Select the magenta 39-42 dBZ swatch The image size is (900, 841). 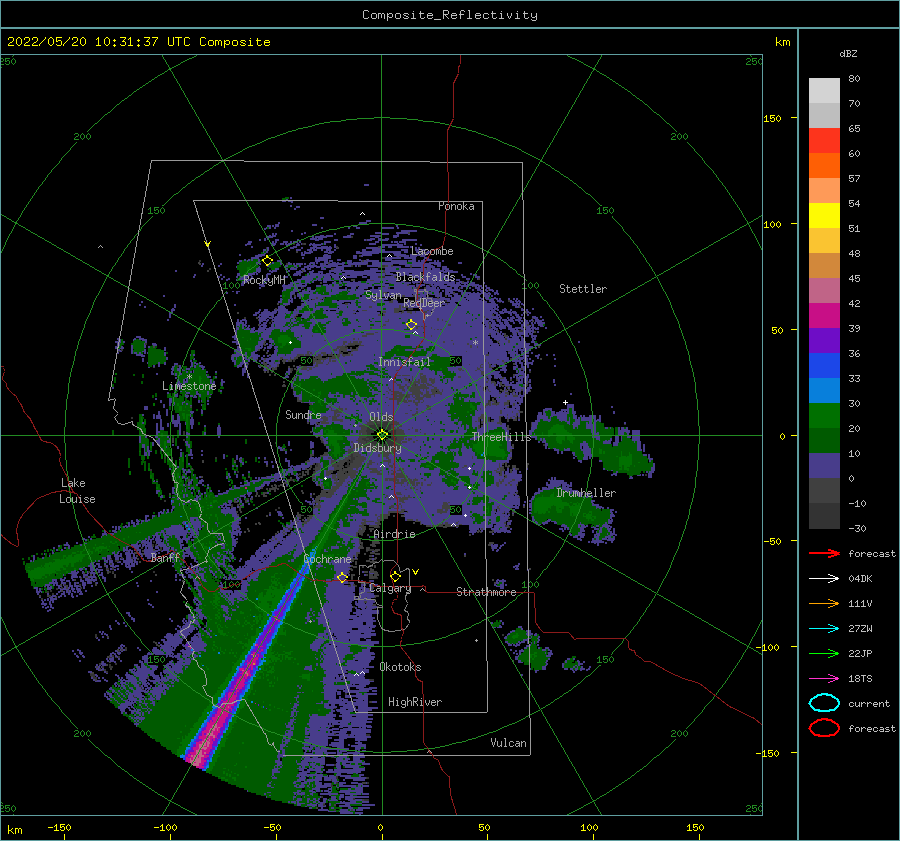824,315
